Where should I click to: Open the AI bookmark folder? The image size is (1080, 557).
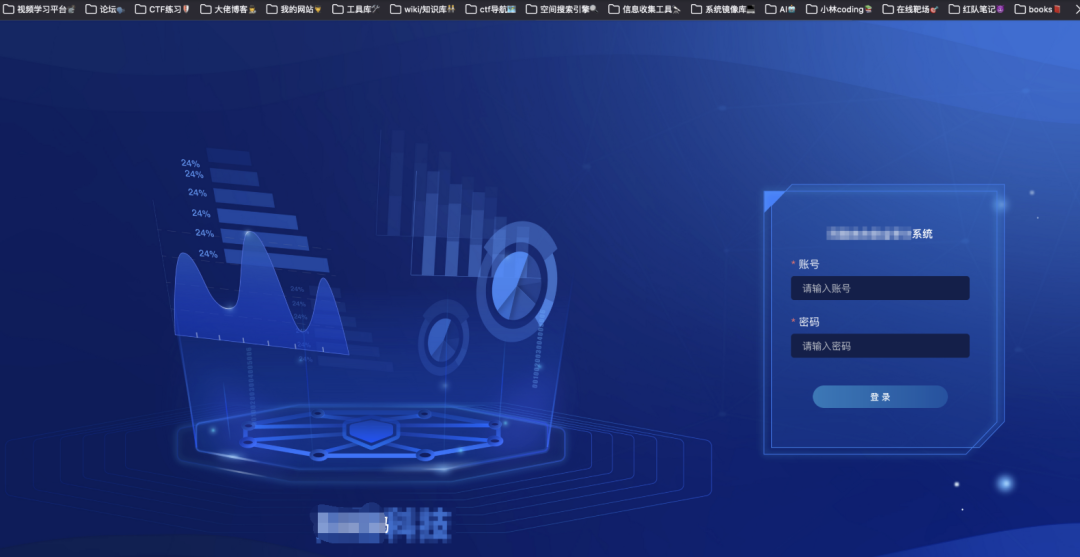pyautogui.click(x=780, y=10)
